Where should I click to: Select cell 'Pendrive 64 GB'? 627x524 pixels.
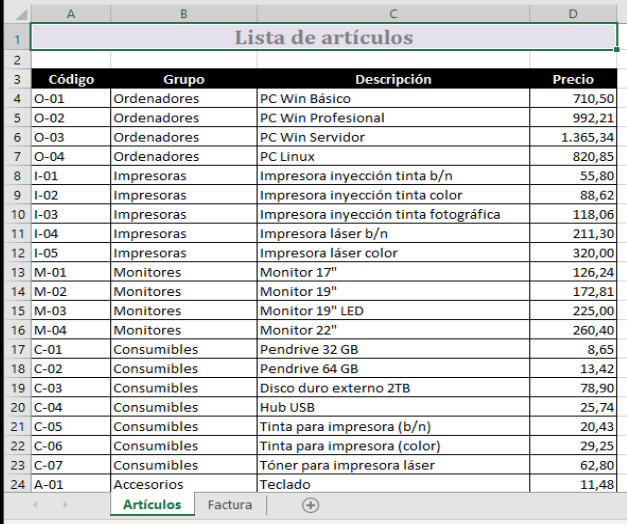point(393,368)
